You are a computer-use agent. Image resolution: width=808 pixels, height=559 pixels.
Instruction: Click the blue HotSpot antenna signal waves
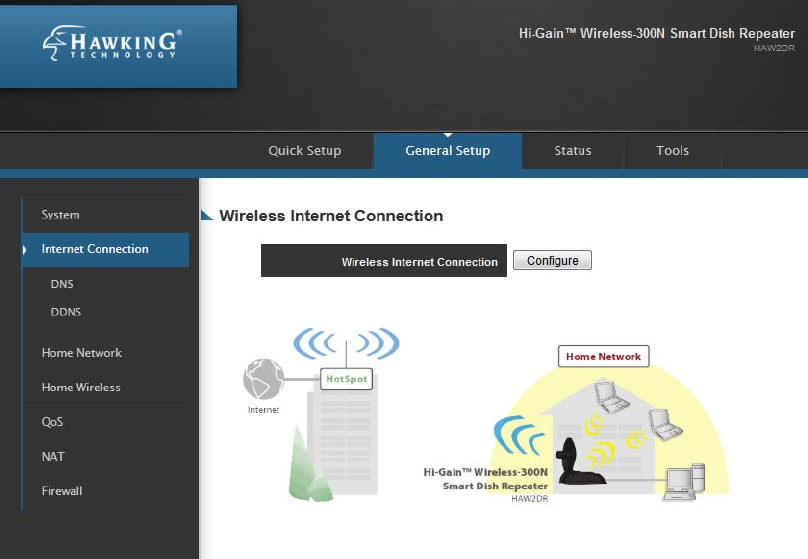[x=346, y=343]
